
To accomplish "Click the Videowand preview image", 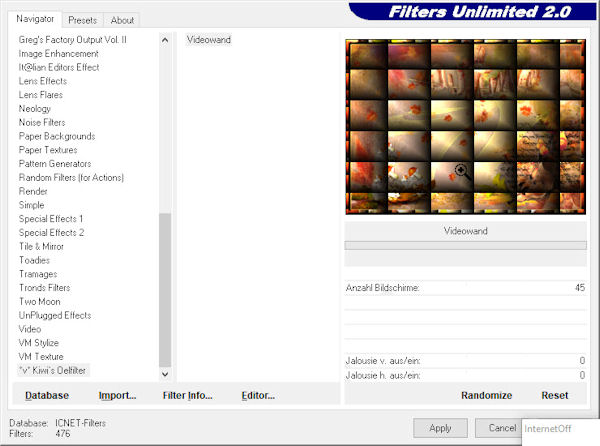I will click(x=465, y=127).
